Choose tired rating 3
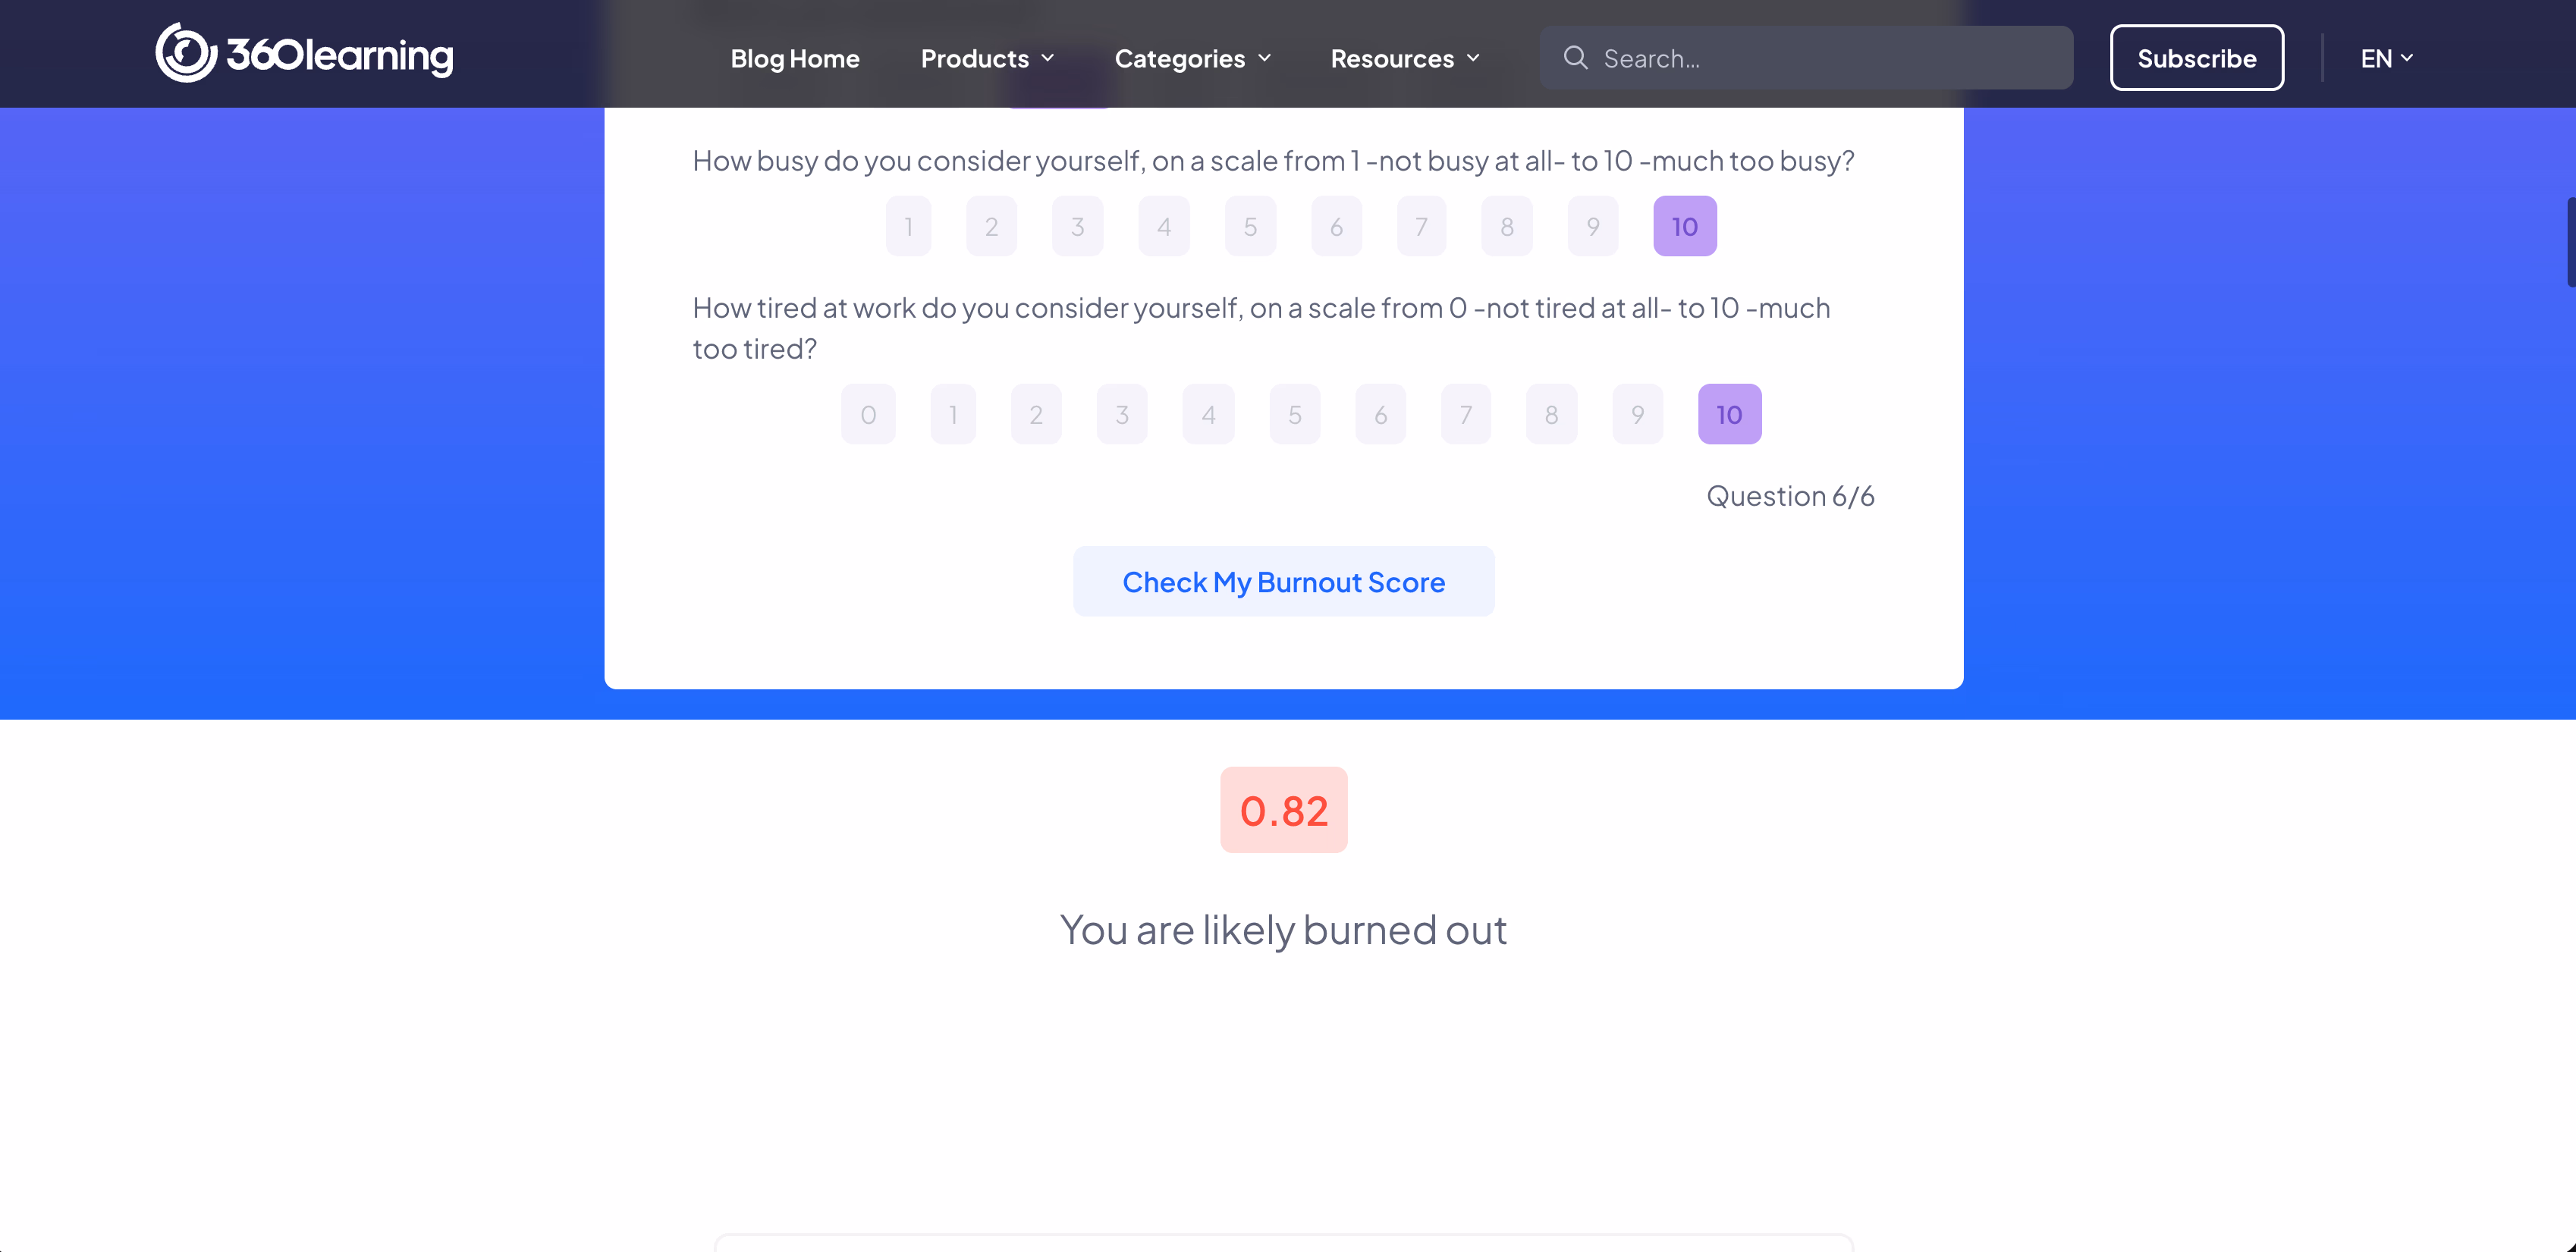 pyautogui.click(x=1122, y=415)
